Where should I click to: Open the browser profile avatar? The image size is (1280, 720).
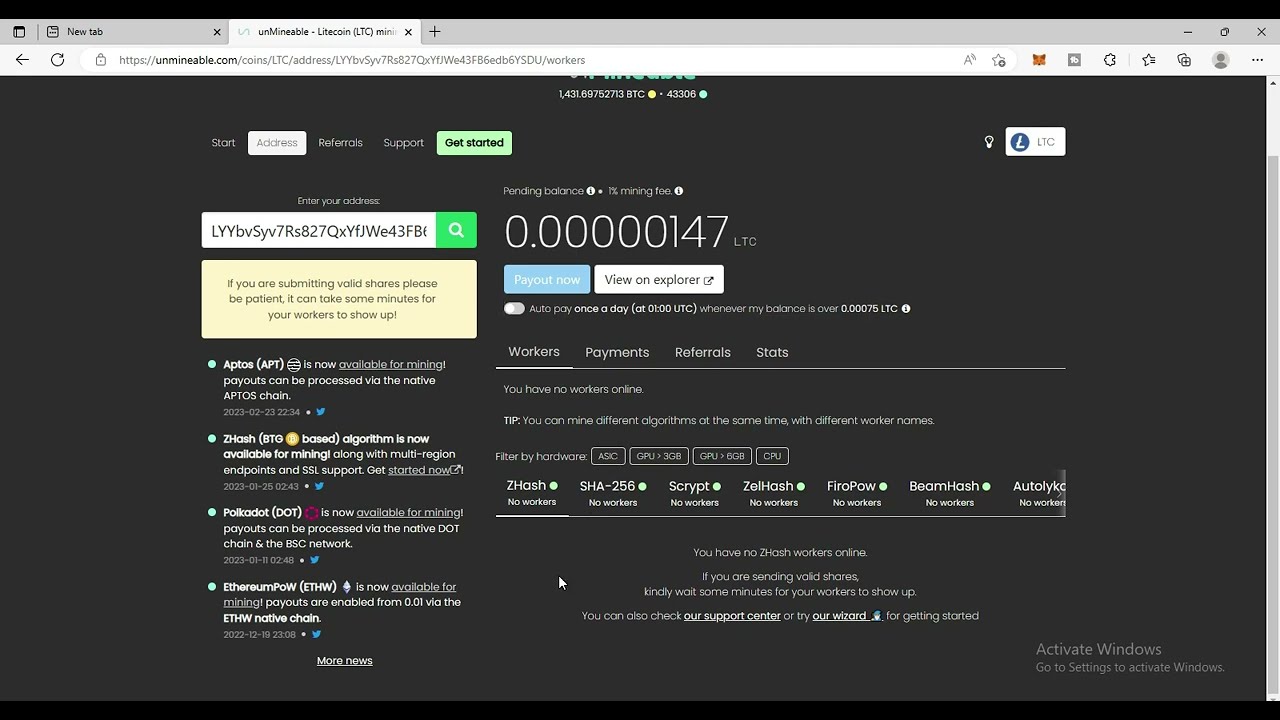click(1220, 60)
